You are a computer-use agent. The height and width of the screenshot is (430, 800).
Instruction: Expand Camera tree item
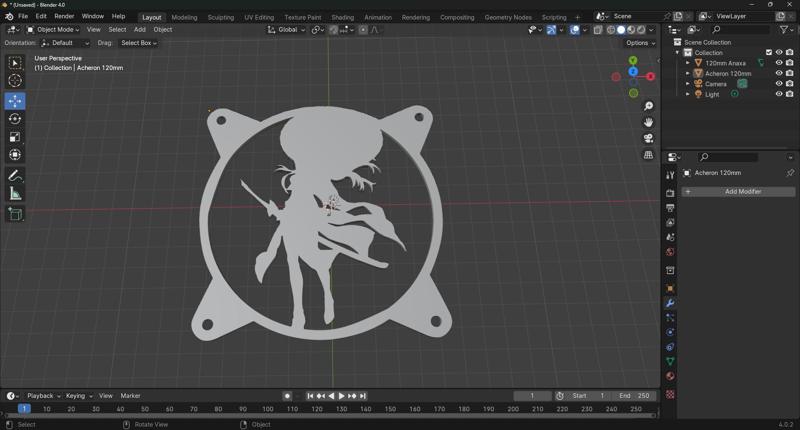click(x=688, y=84)
